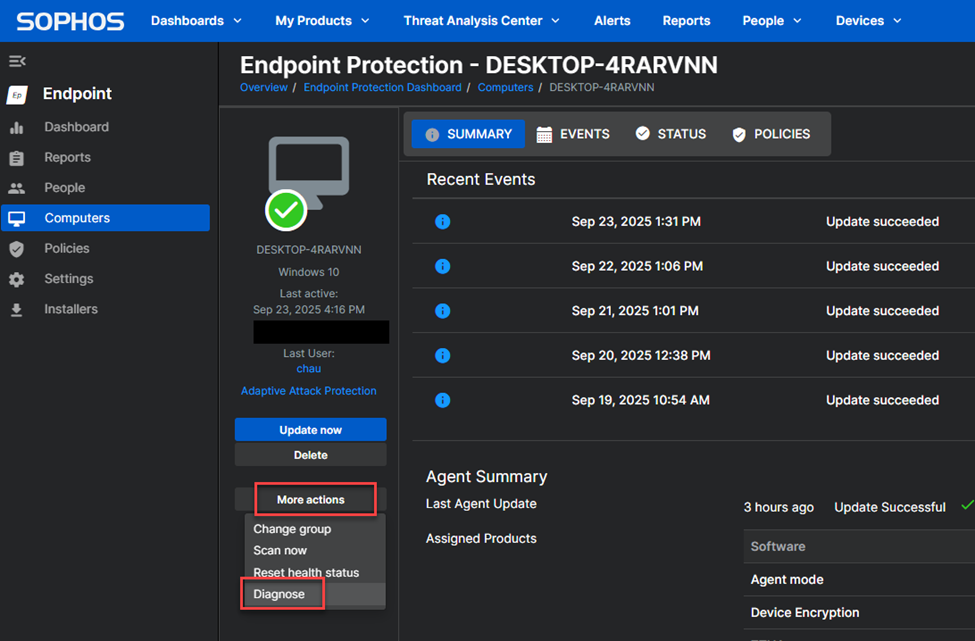Click the Policies shield icon in sidebar
The height and width of the screenshot is (641, 975).
(16, 249)
